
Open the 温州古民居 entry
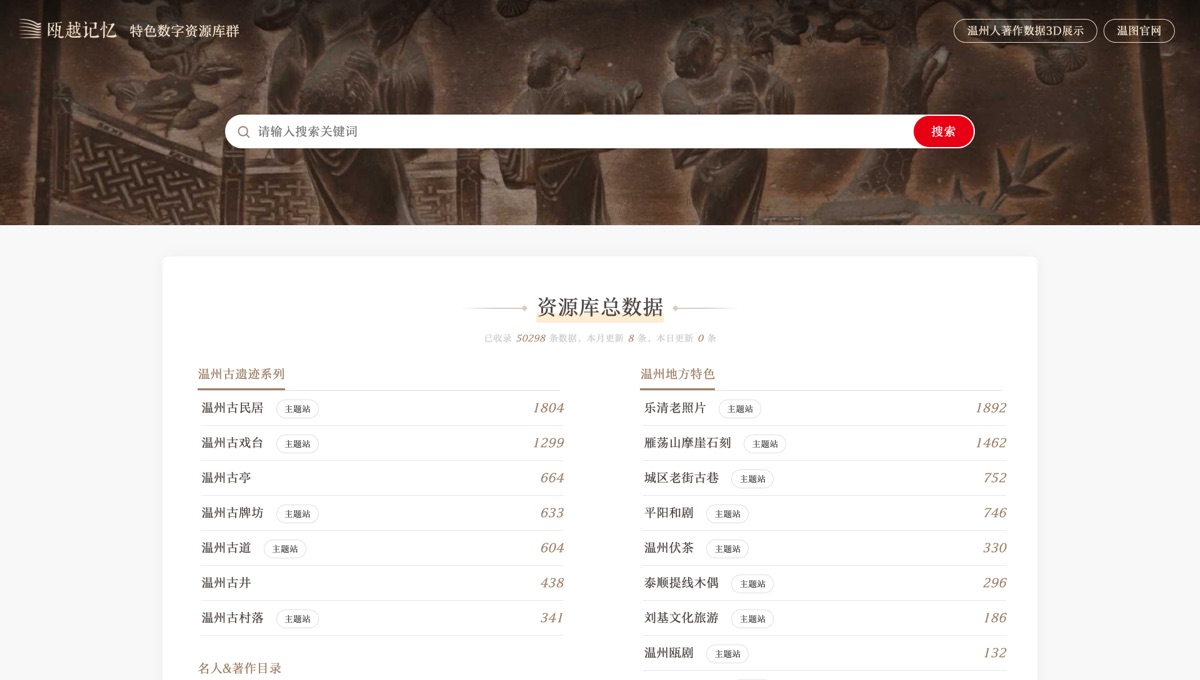click(232, 408)
